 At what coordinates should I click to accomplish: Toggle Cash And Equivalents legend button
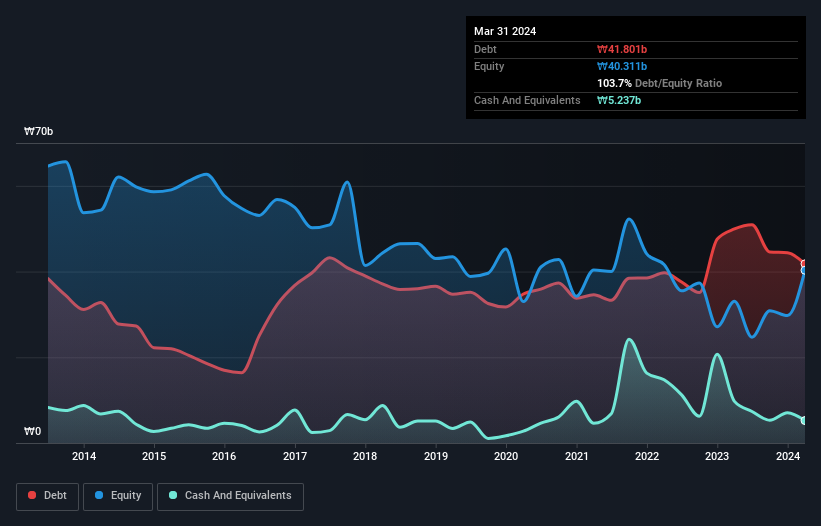230,496
